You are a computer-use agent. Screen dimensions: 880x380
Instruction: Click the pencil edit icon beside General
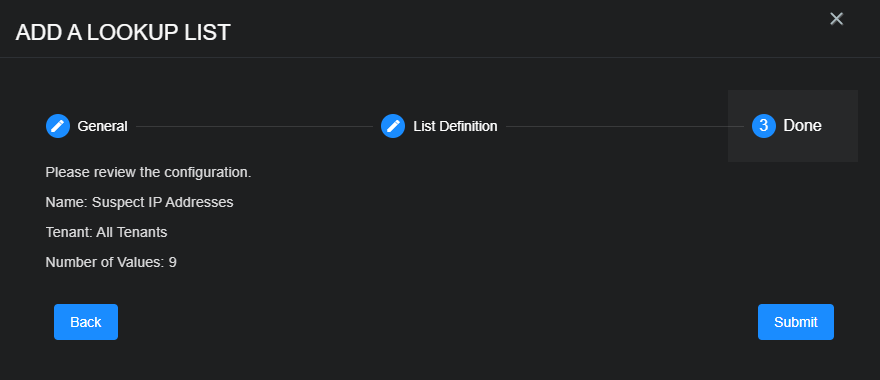pyautogui.click(x=58, y=126)
